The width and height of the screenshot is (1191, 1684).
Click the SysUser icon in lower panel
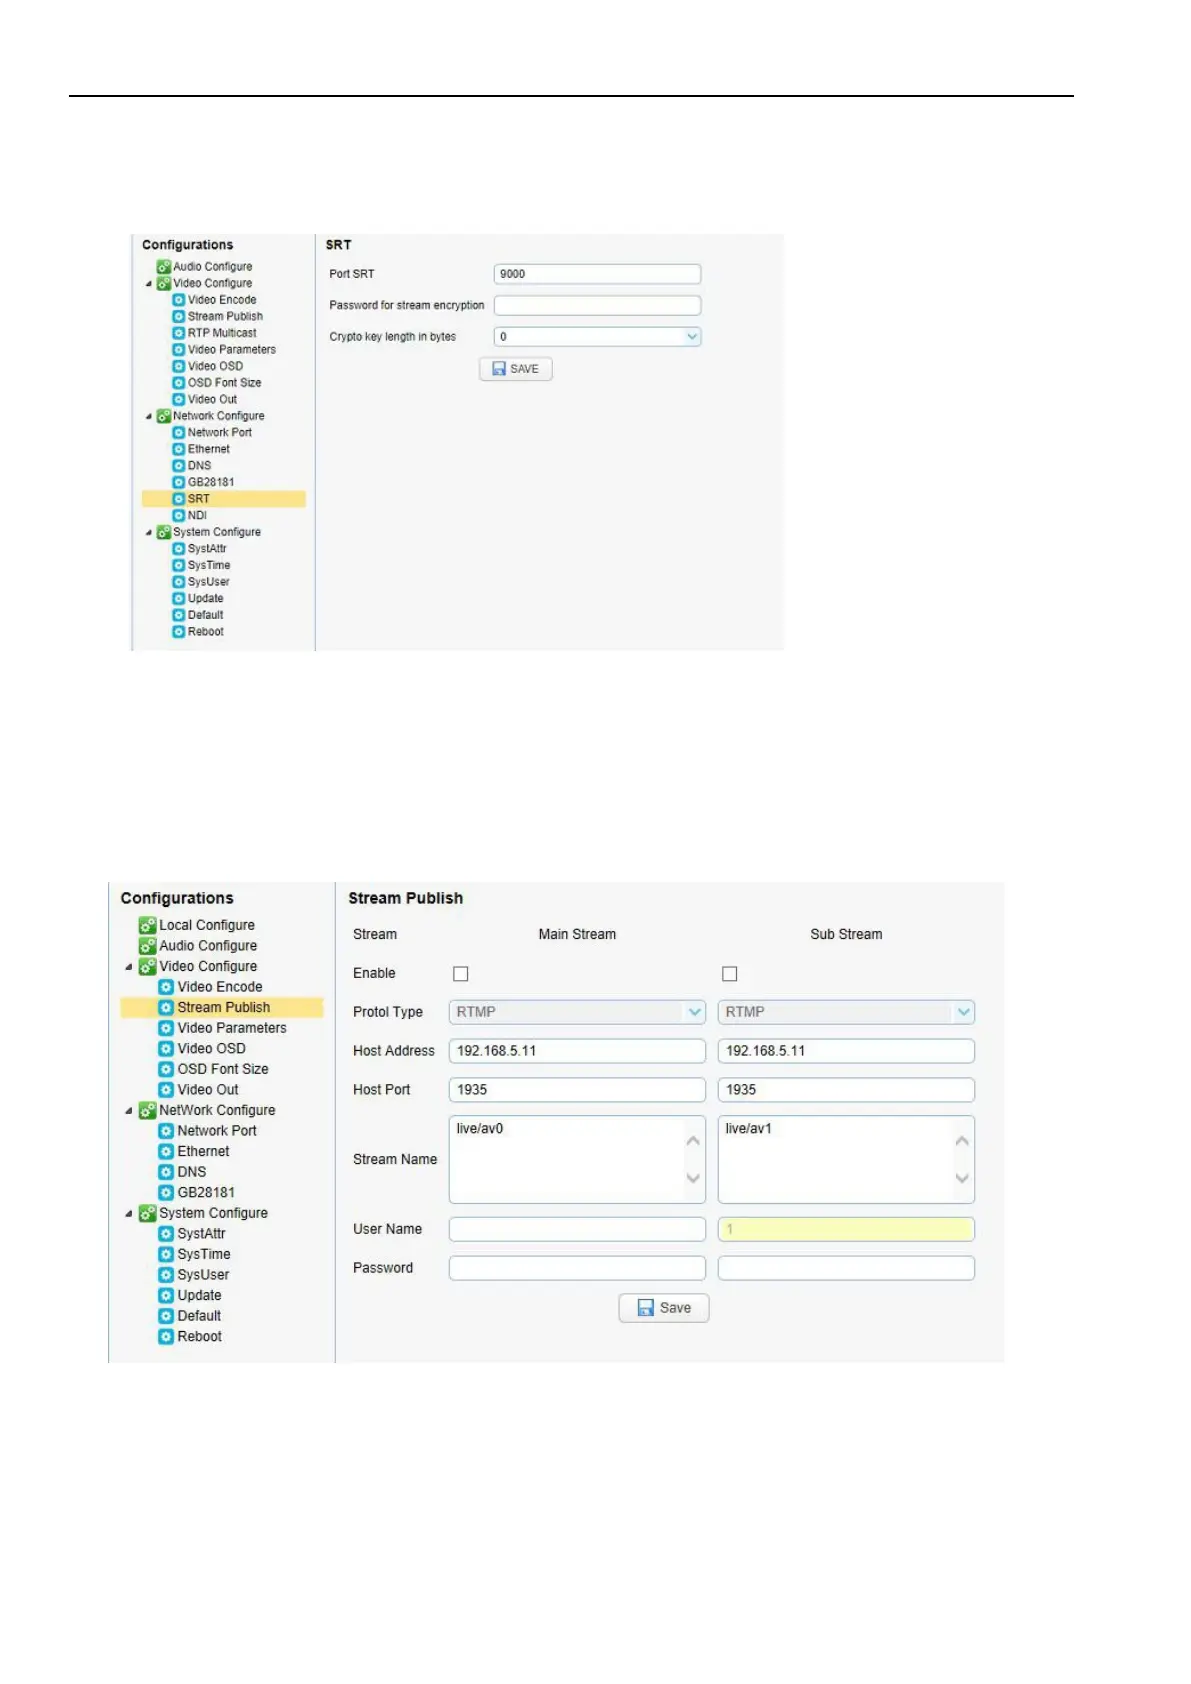coord(166,1274)
